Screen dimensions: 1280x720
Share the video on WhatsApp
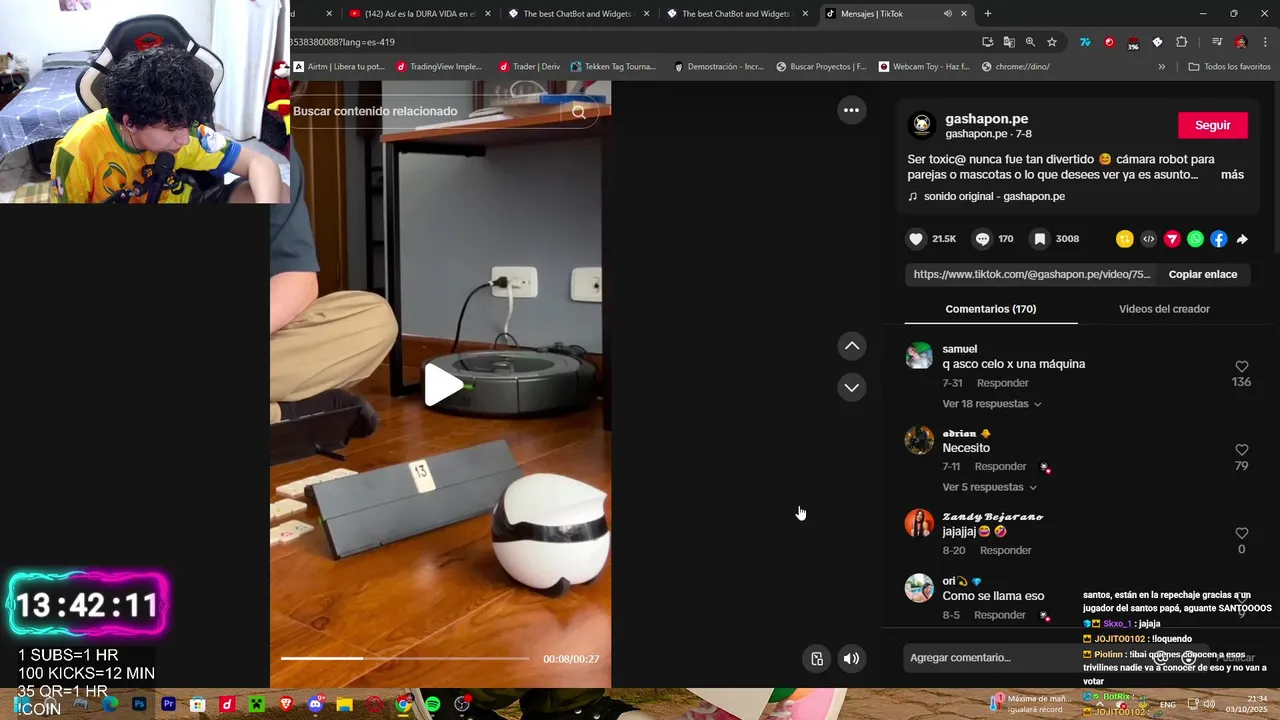point(1195,239)
